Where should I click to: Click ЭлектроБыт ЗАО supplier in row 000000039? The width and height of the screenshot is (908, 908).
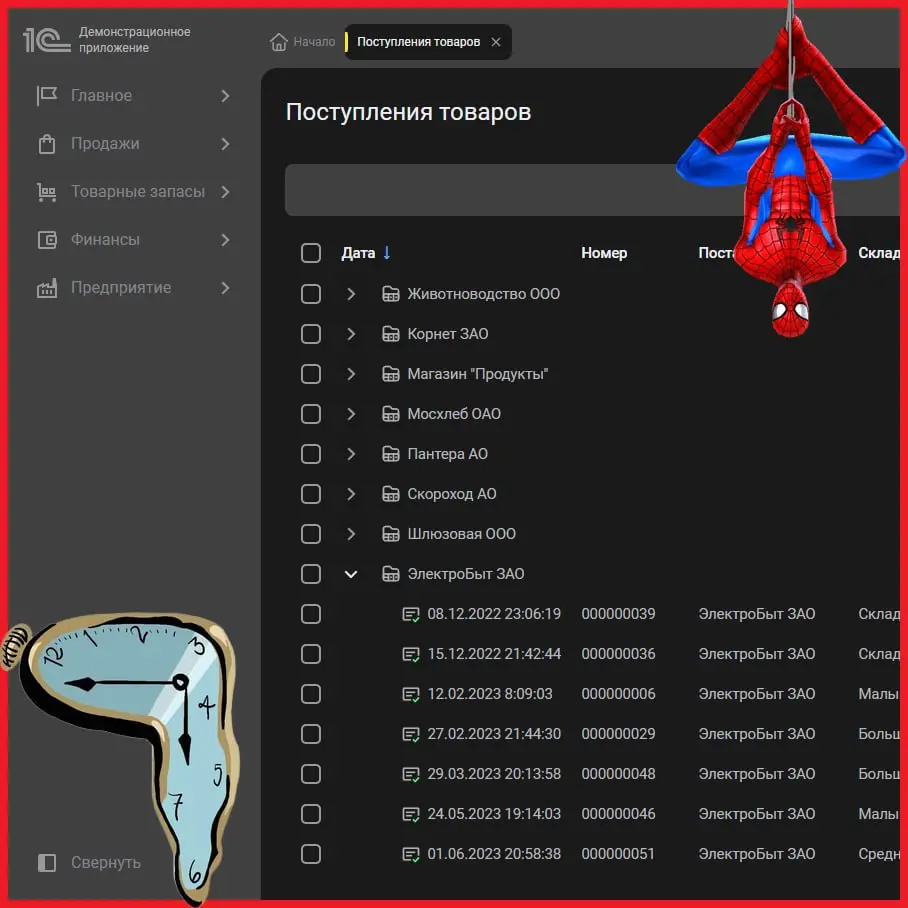tap(757, 614)
